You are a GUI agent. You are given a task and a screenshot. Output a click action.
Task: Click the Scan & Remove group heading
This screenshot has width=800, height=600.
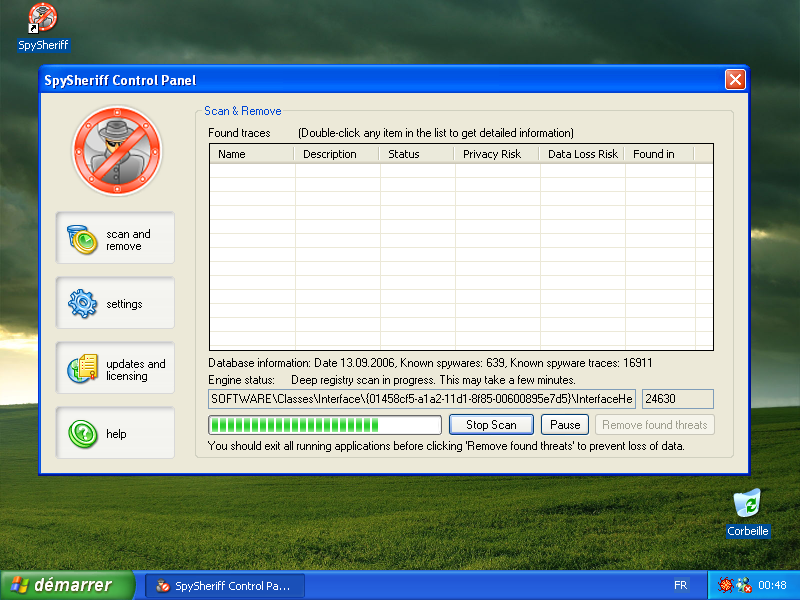click(x=243, y=111)
